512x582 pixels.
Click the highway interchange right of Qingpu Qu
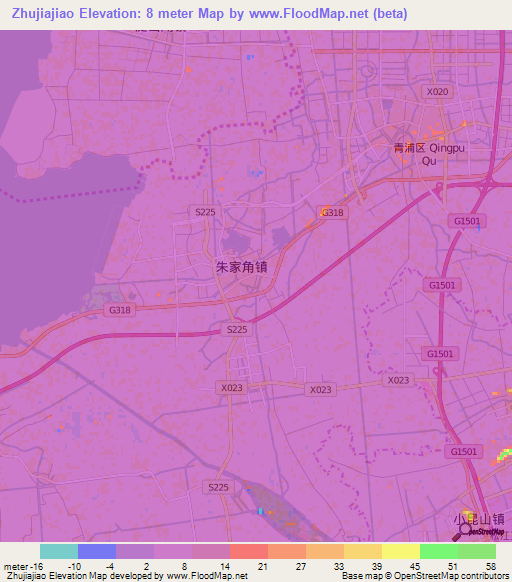486,184
